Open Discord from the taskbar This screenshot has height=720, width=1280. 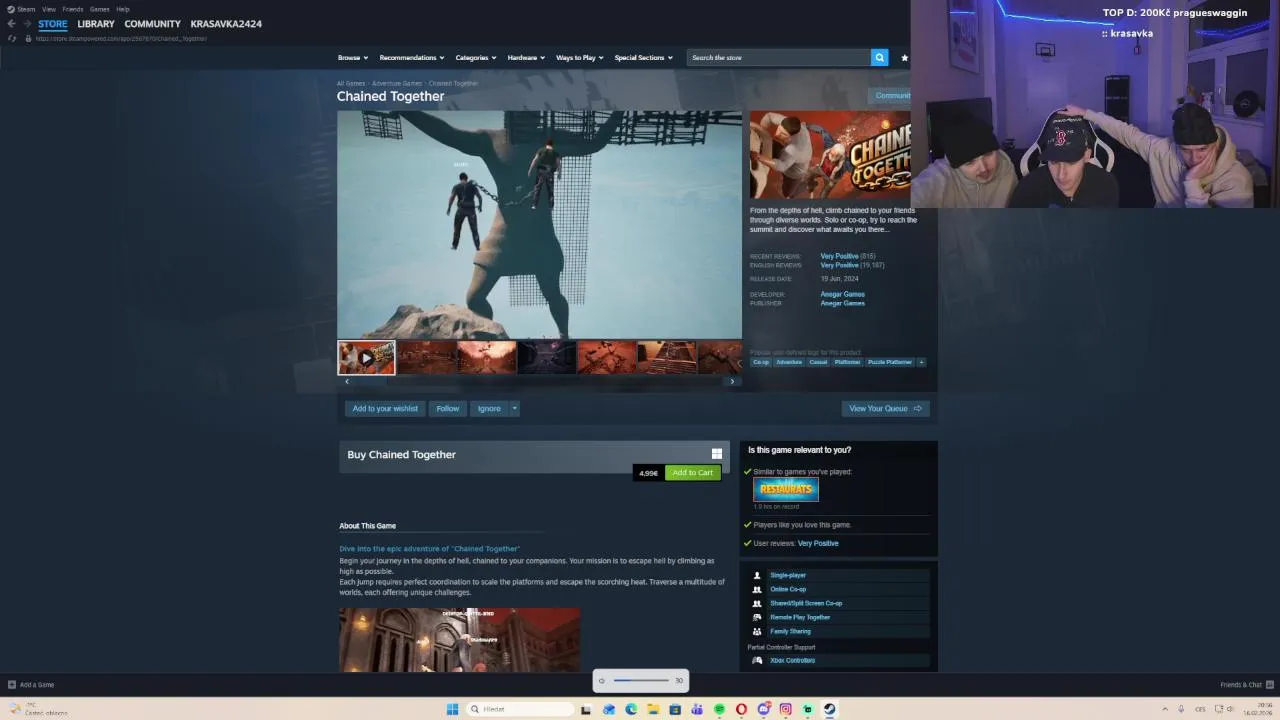click(763, 709)
